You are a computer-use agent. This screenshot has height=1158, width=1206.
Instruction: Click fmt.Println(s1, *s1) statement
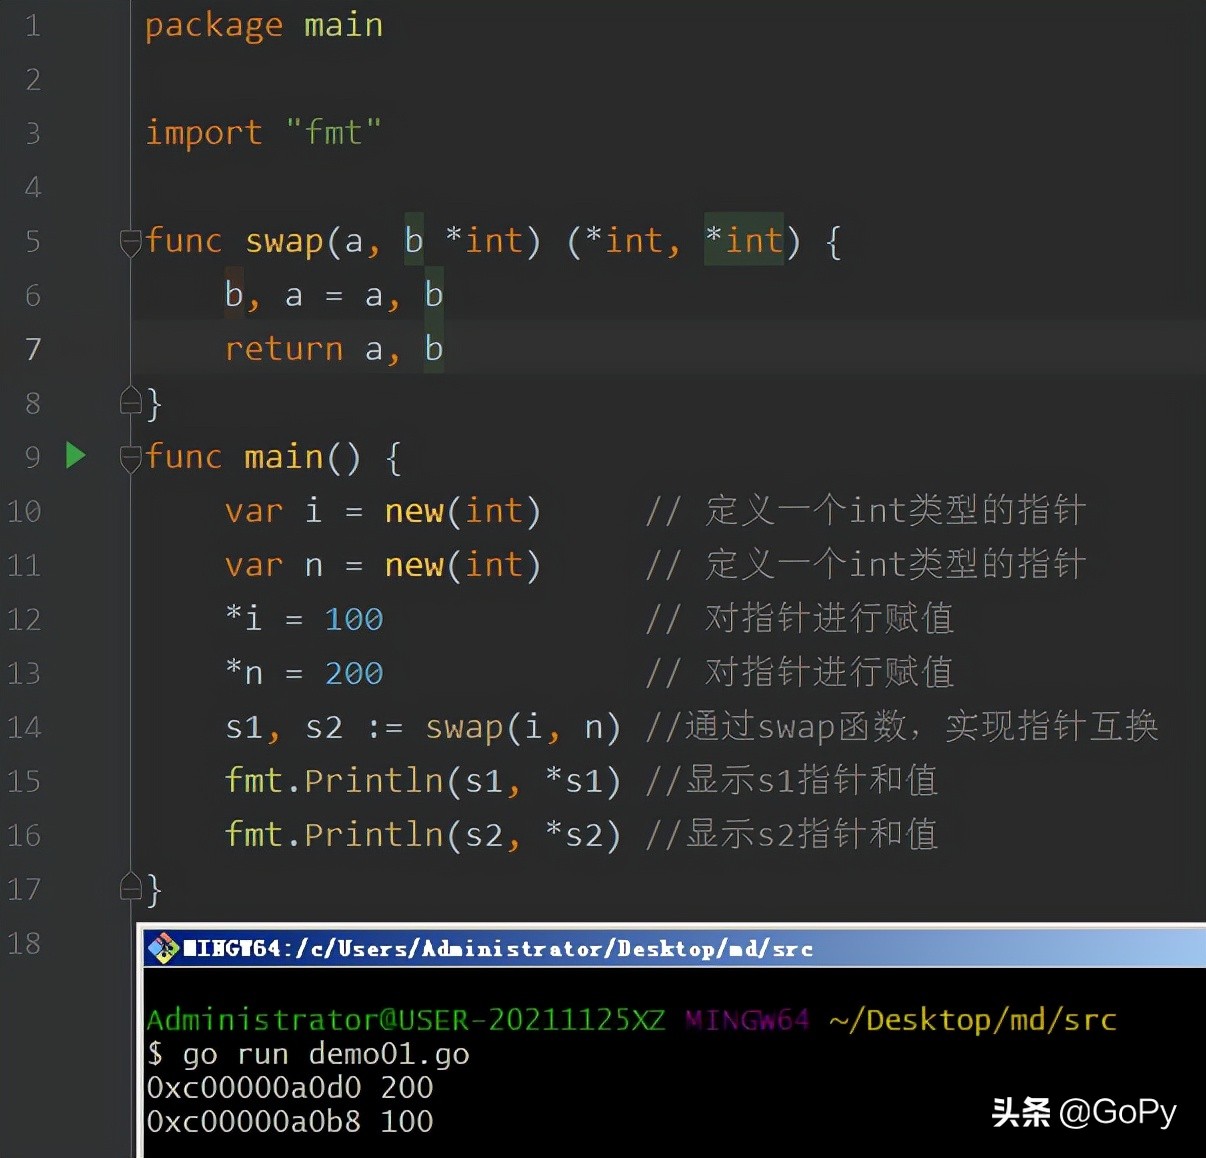(423, 781)
